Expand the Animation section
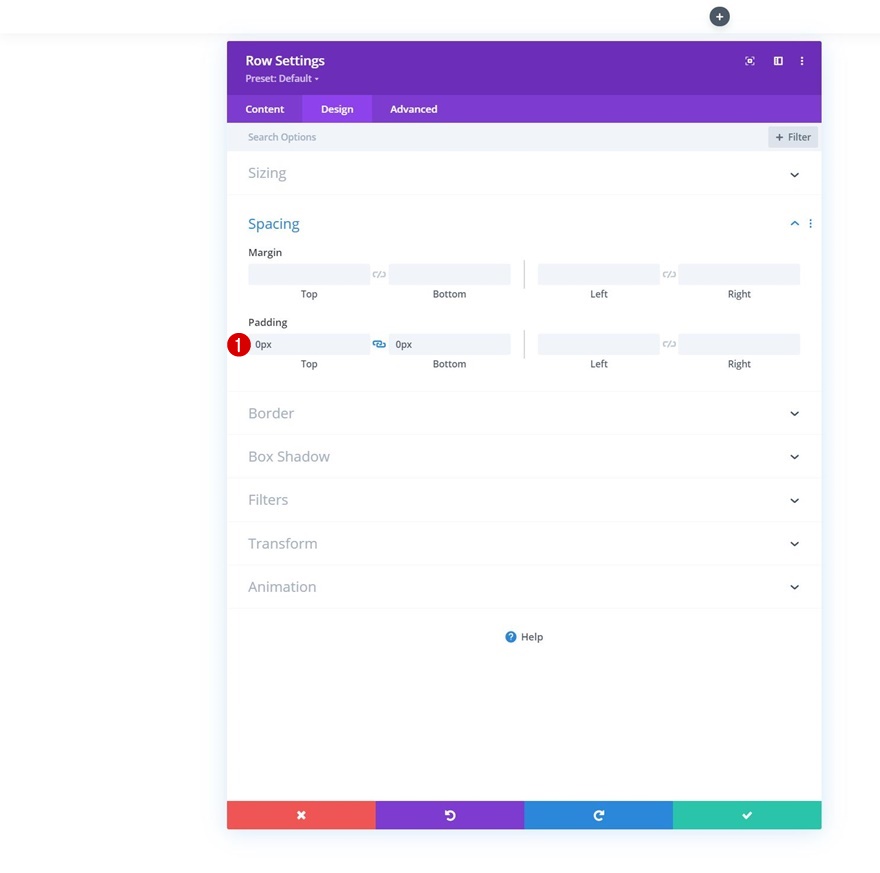The width and height of the screenshot is (880, 873). tap(524, 587)
